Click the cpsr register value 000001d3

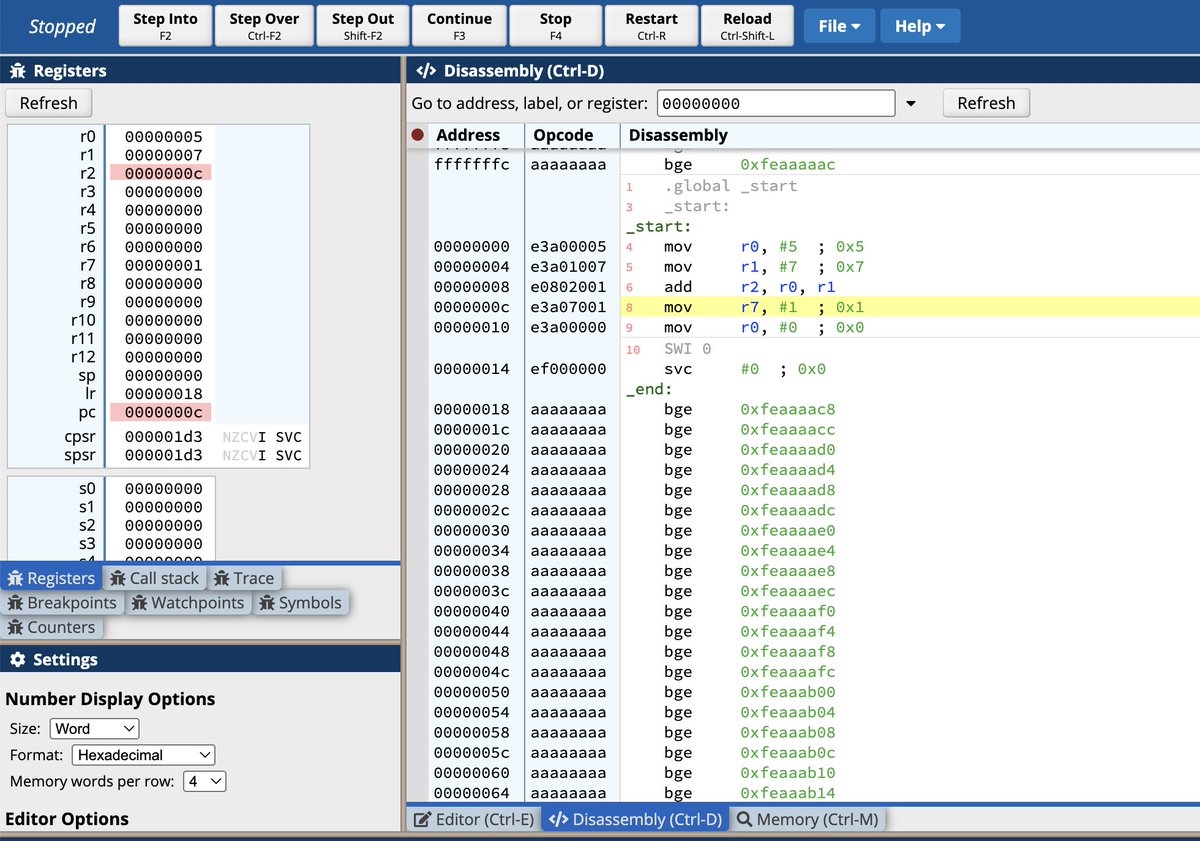tap(163, 437)
